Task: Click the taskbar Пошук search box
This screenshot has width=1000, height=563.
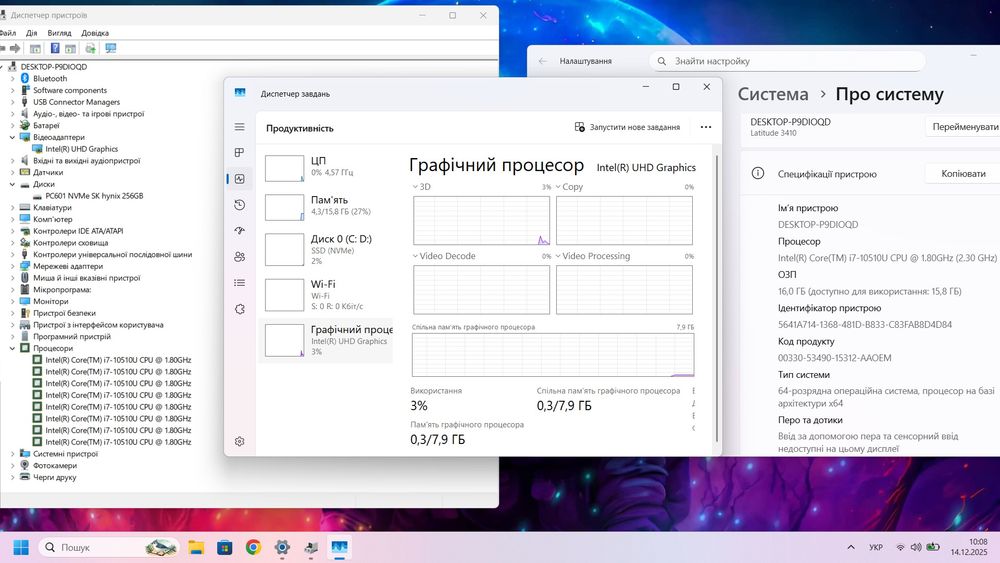Action: pos(110,547)
